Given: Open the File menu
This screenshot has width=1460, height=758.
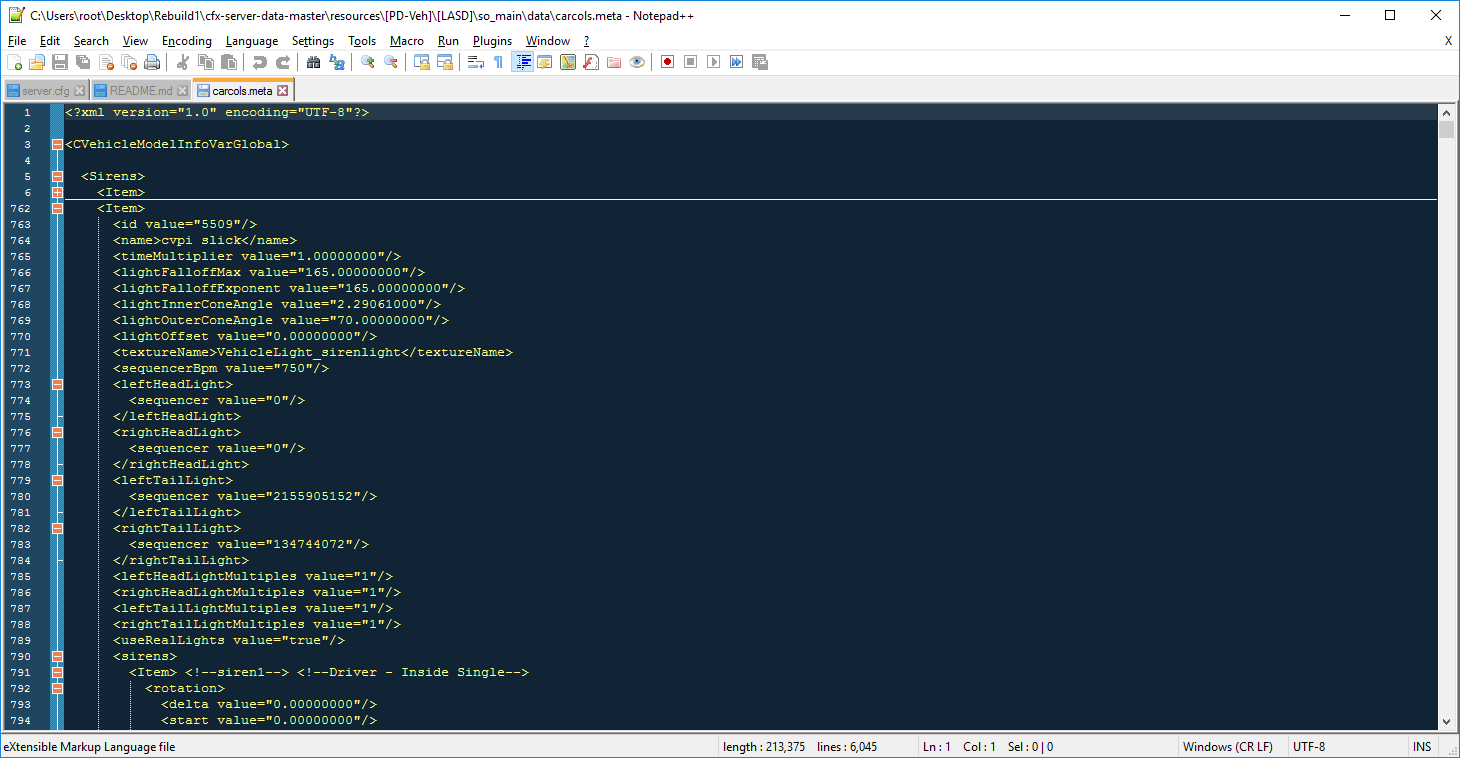Looking at the screenshot, I should (x=17, y=41).
